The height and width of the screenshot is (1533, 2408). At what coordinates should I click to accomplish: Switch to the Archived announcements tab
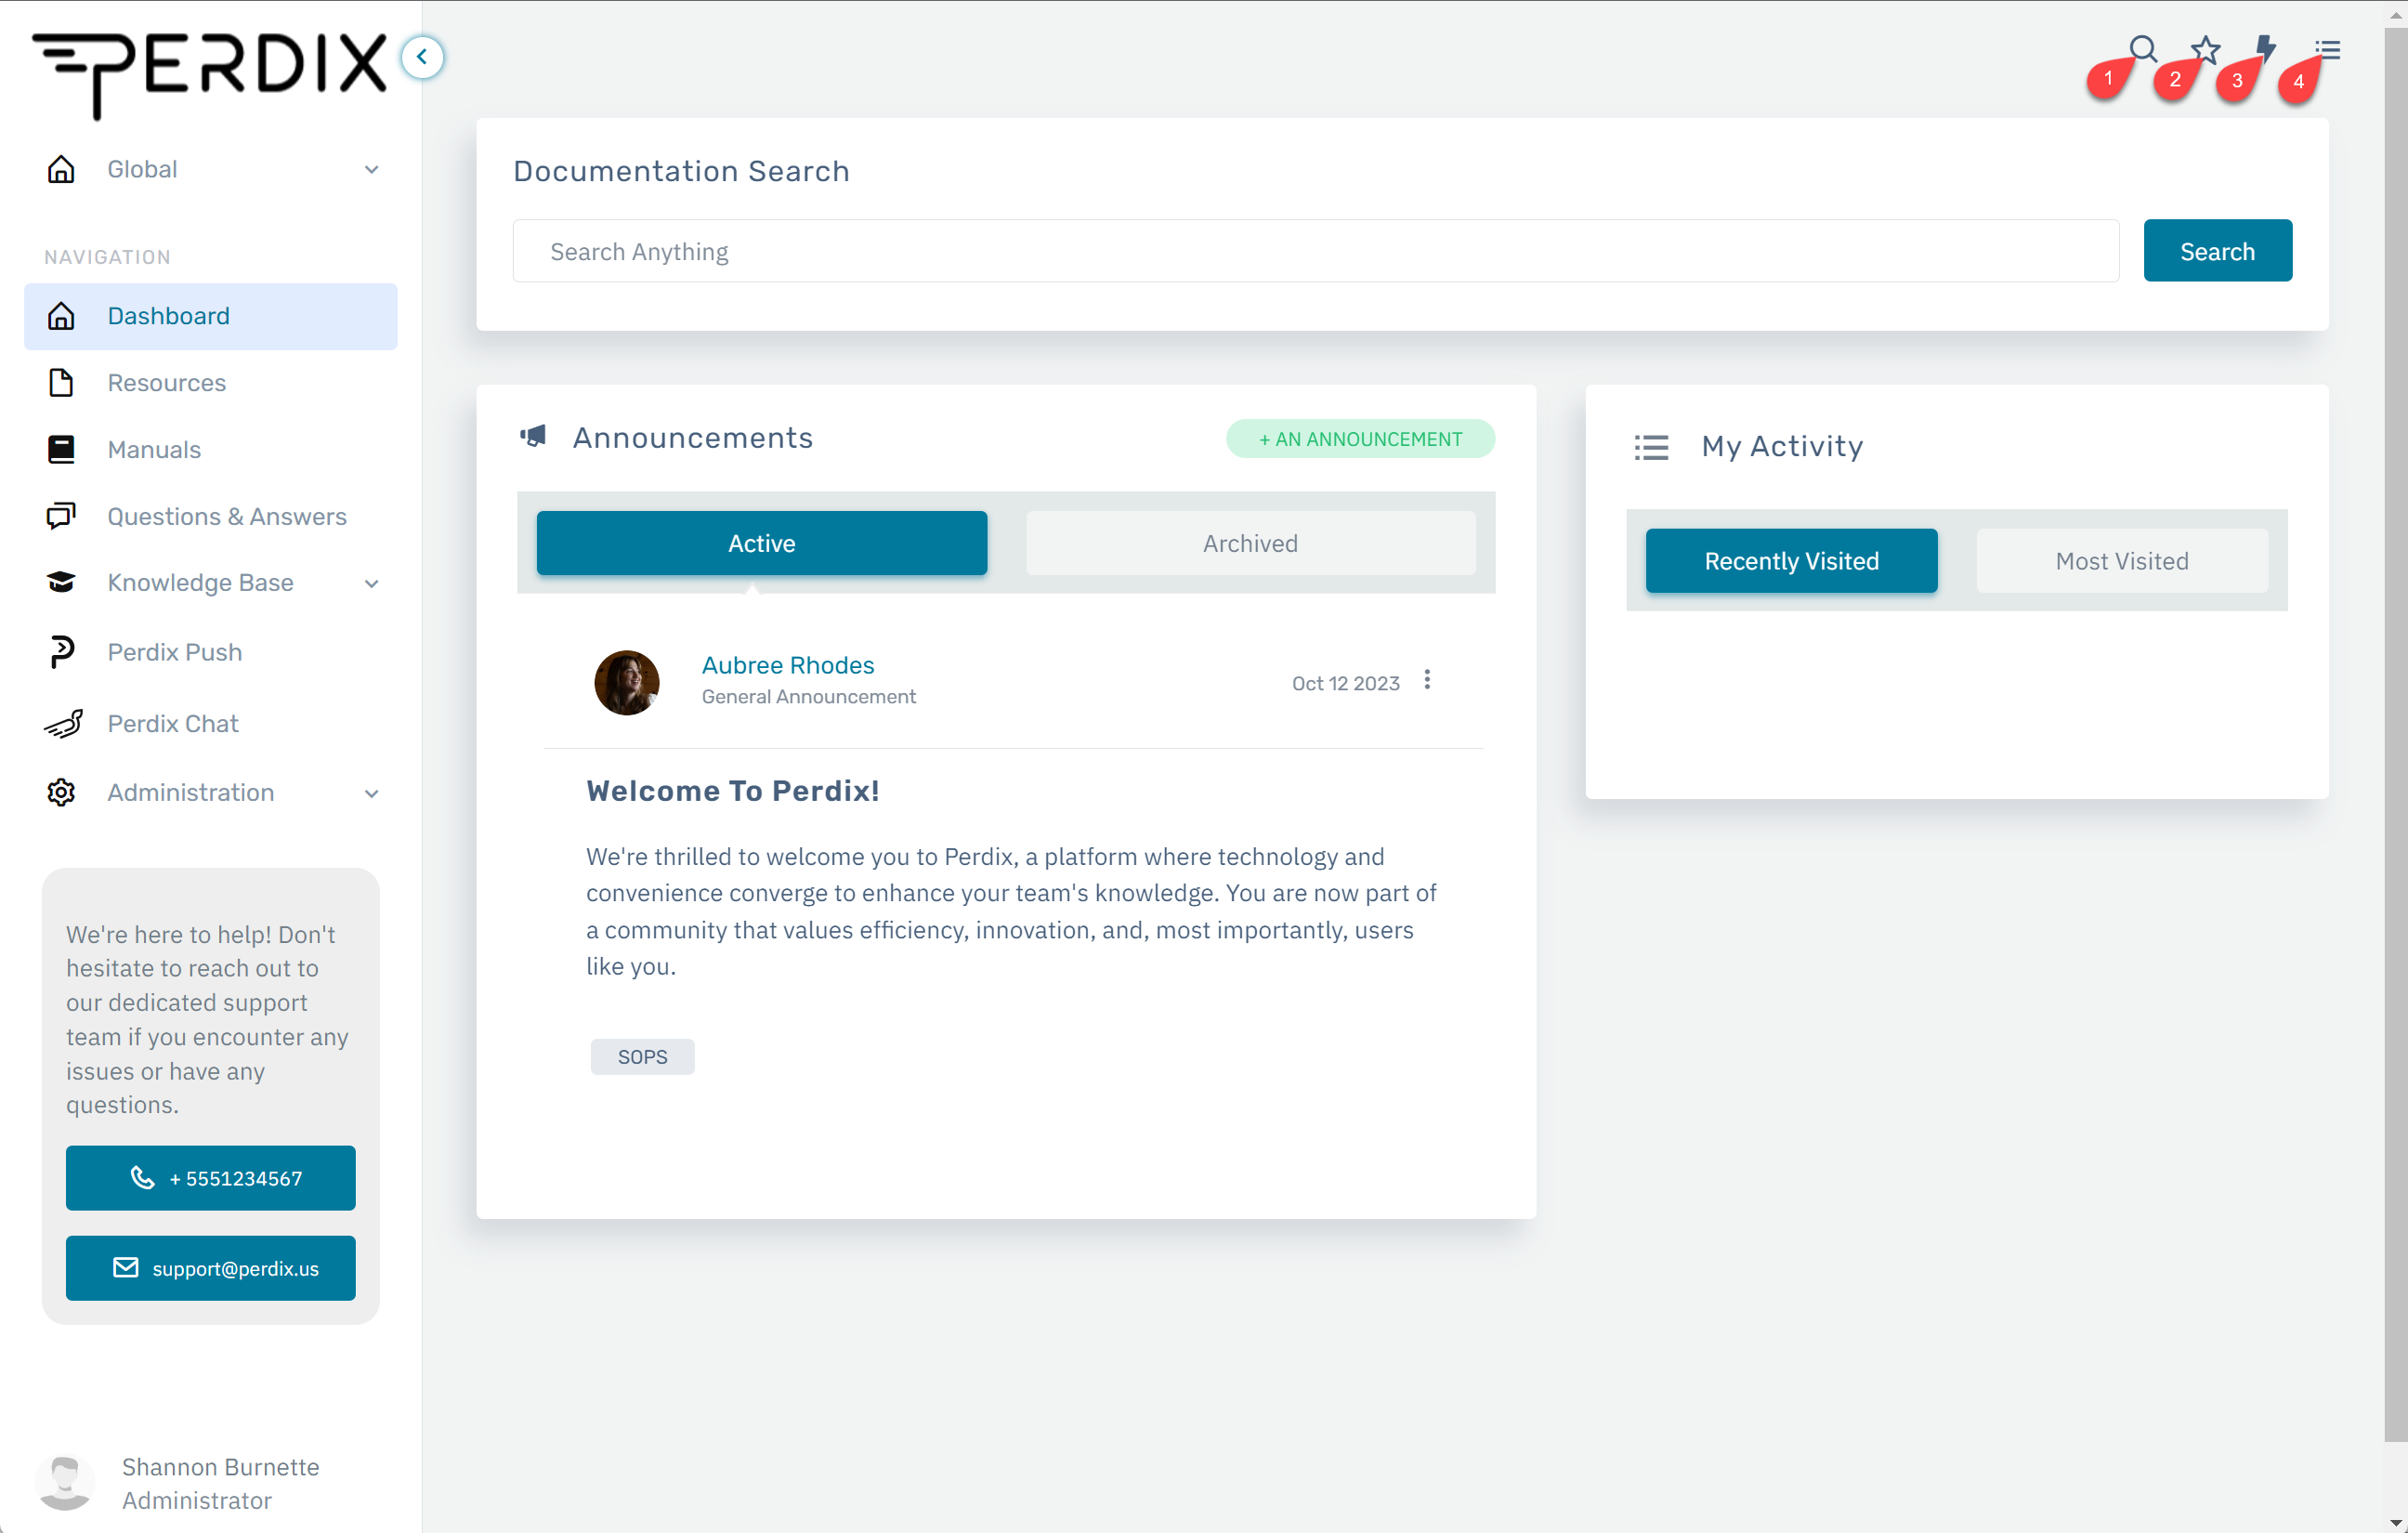pos(1250,543)
